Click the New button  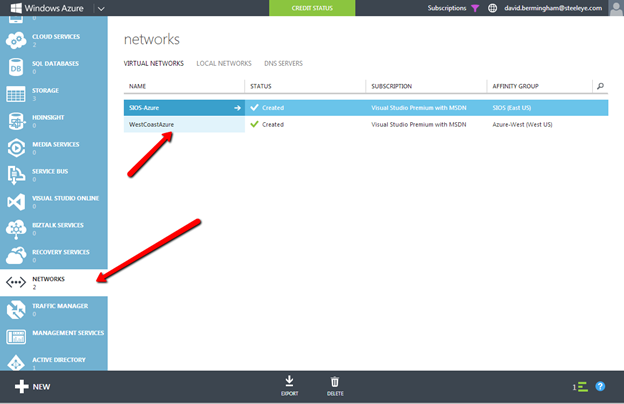tap(33, 386)
